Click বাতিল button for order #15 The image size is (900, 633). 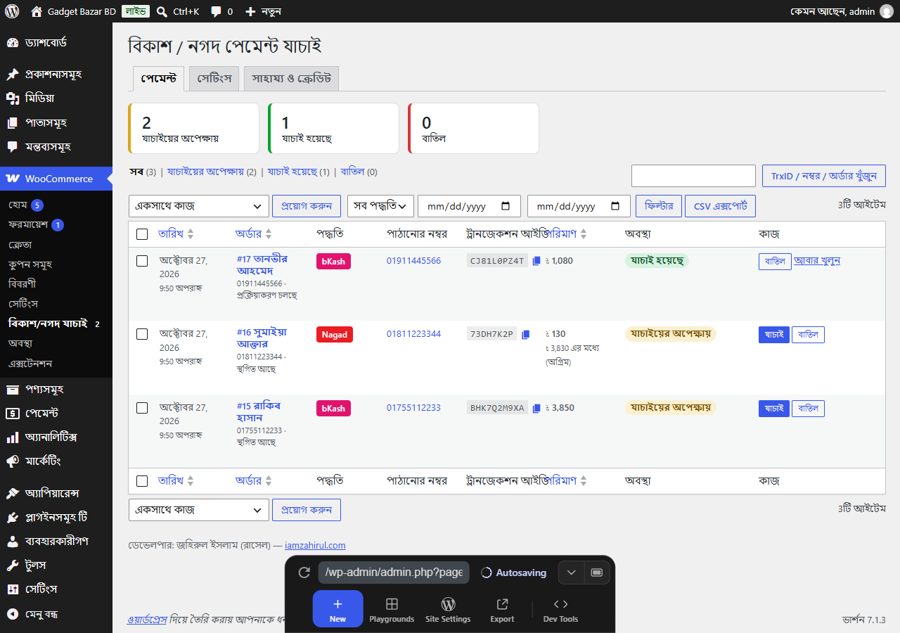click(808, 408)
